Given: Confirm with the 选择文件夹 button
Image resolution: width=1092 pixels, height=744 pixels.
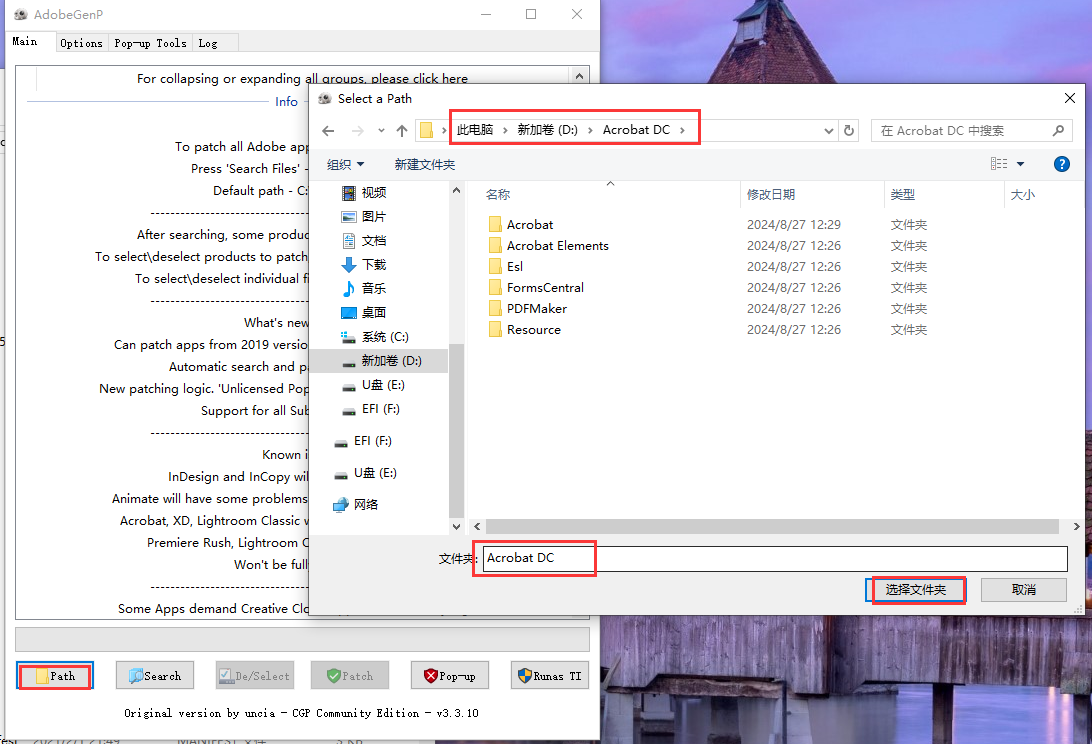Looking at the screenshot, I should 916,590.
